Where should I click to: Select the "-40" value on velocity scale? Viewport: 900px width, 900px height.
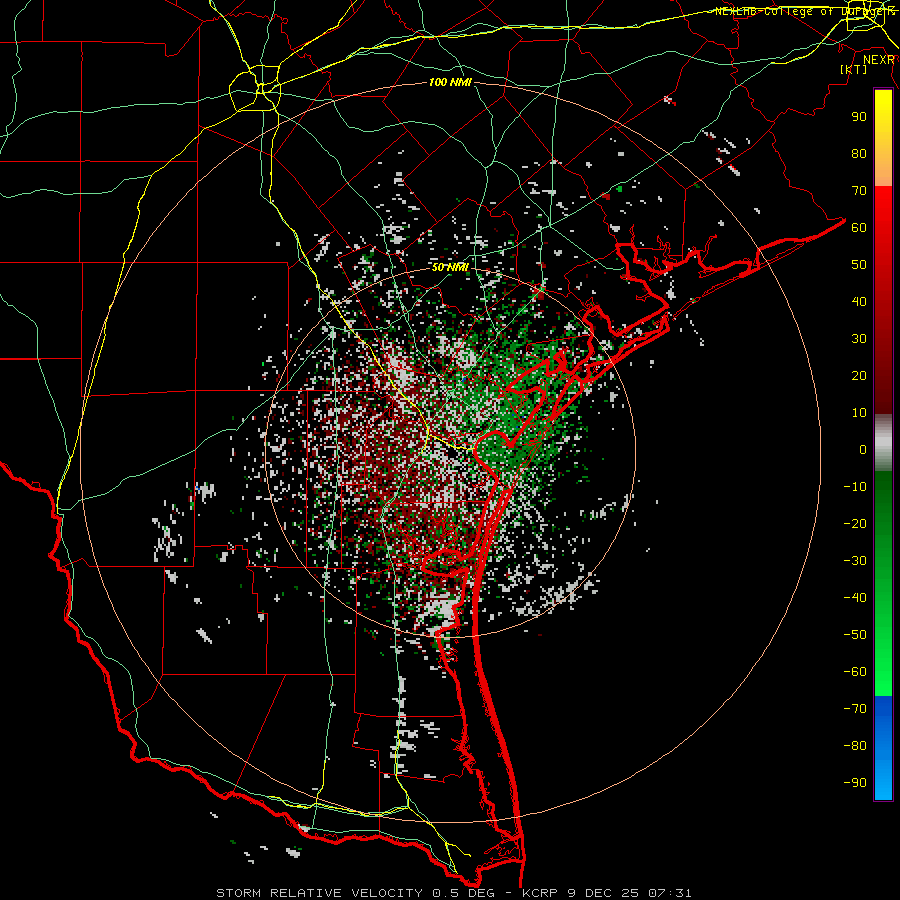[x=855, y=598]
